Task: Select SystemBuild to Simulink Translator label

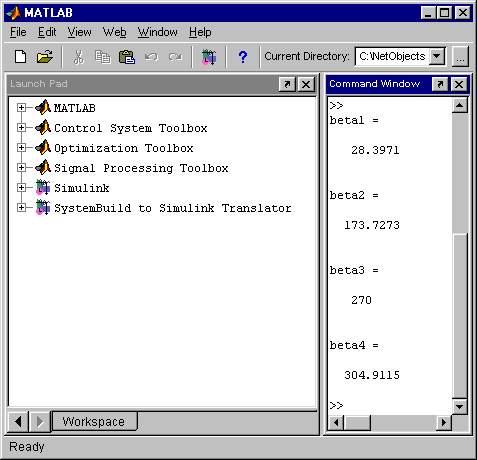Action: [x=173, y=208]
